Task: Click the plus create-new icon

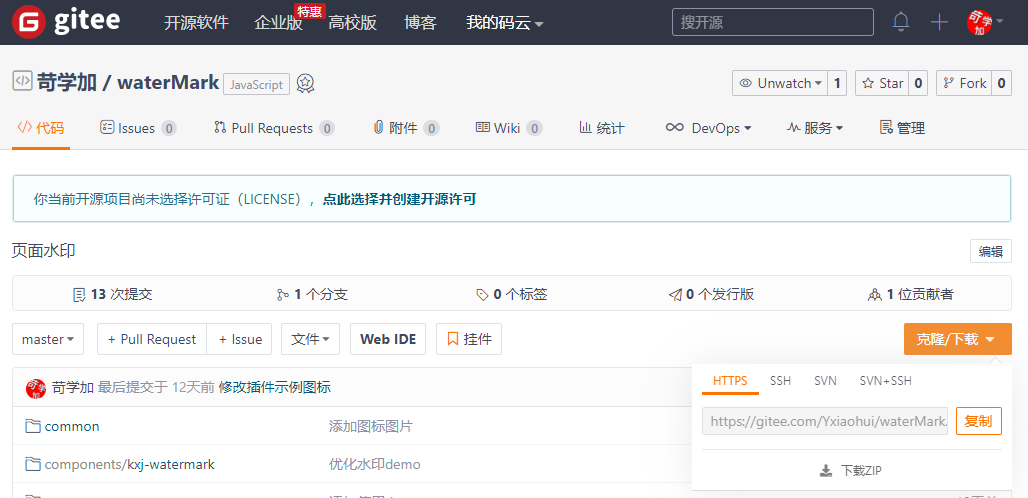Action: click(x=939, y=22)
